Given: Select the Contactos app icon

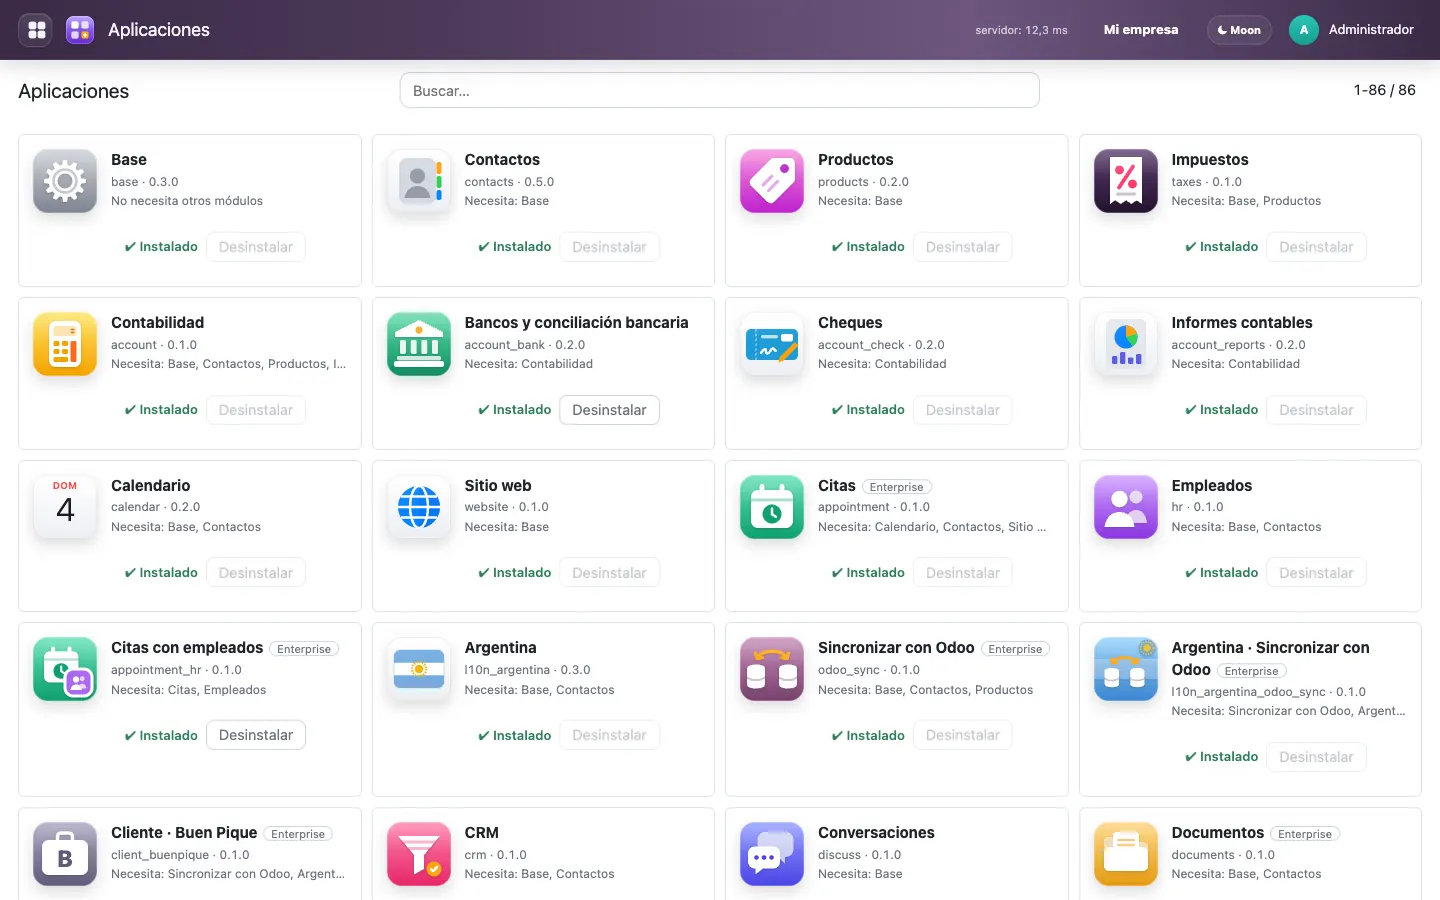Looking at the screenshot, I should [419, 181].
